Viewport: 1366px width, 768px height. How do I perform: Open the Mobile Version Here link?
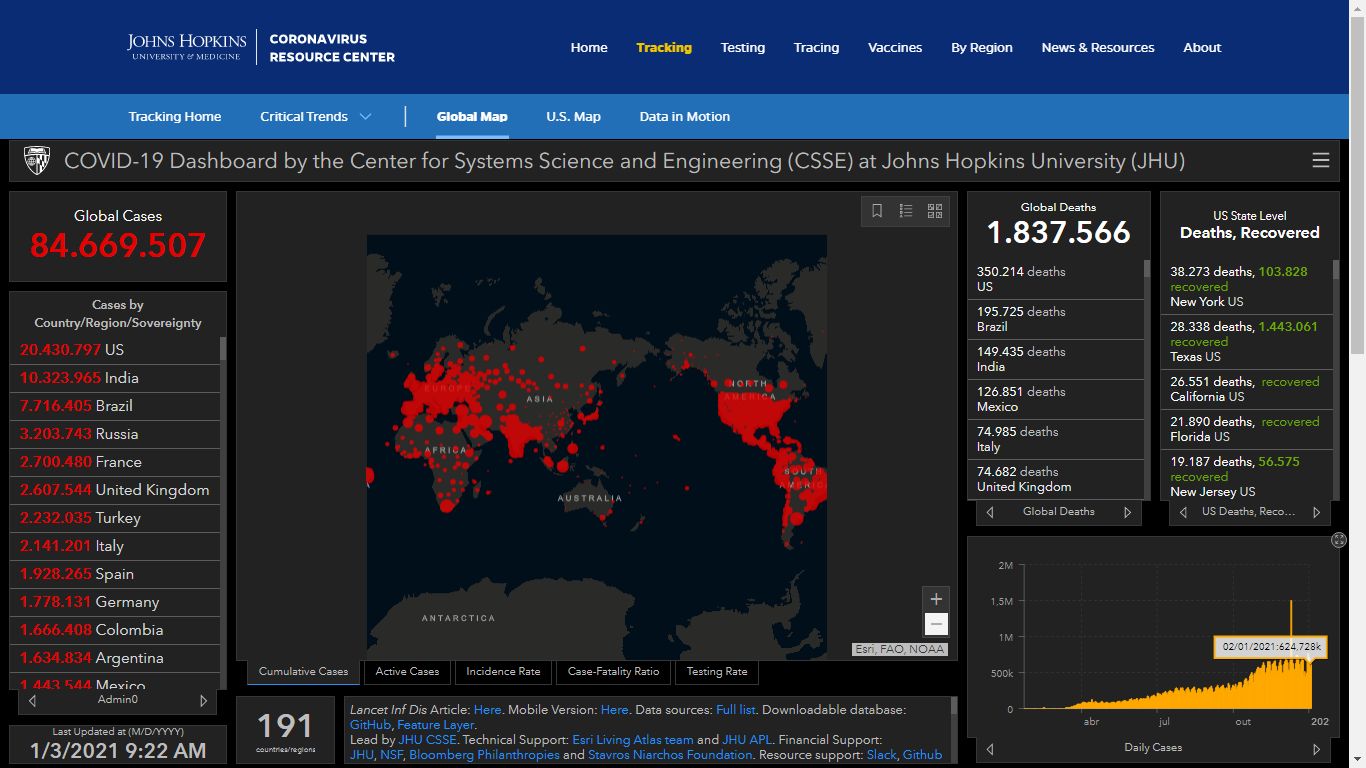pyautogui.click(x=615, y=710)
